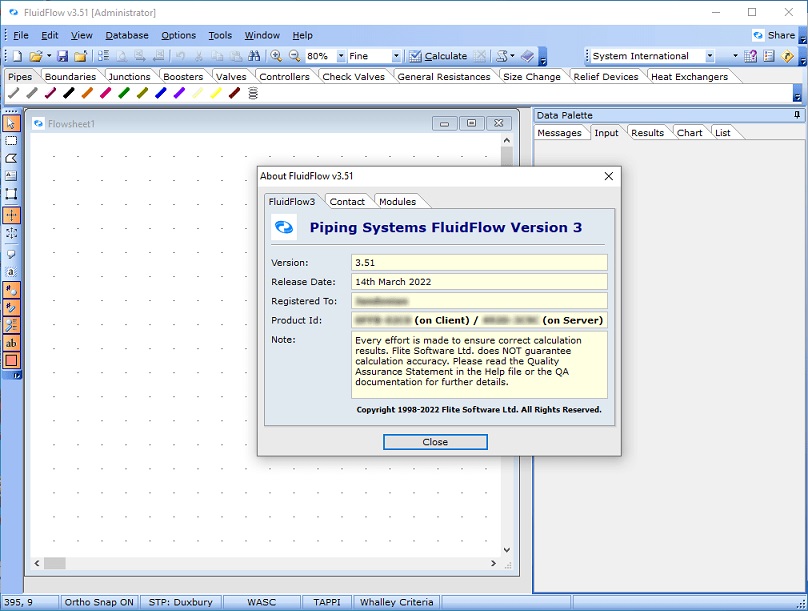The height and width of the screenshot is (611, 808).
Task: Click the Version field showing 3.51
Action: coord(479,263)
